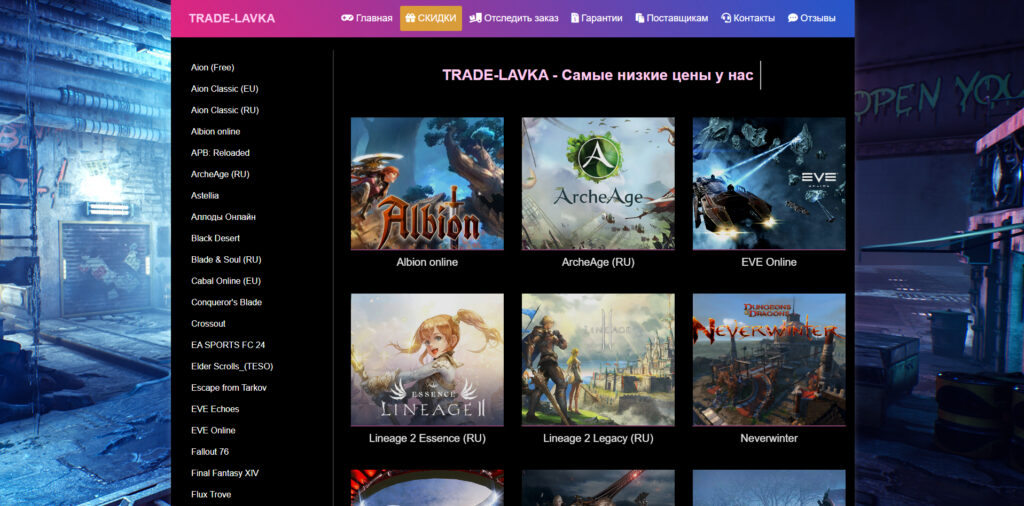Click the Lineage 2 Essence (RU) caption
The width and height of the screenshot is (1024, 506).
(427, 438)
